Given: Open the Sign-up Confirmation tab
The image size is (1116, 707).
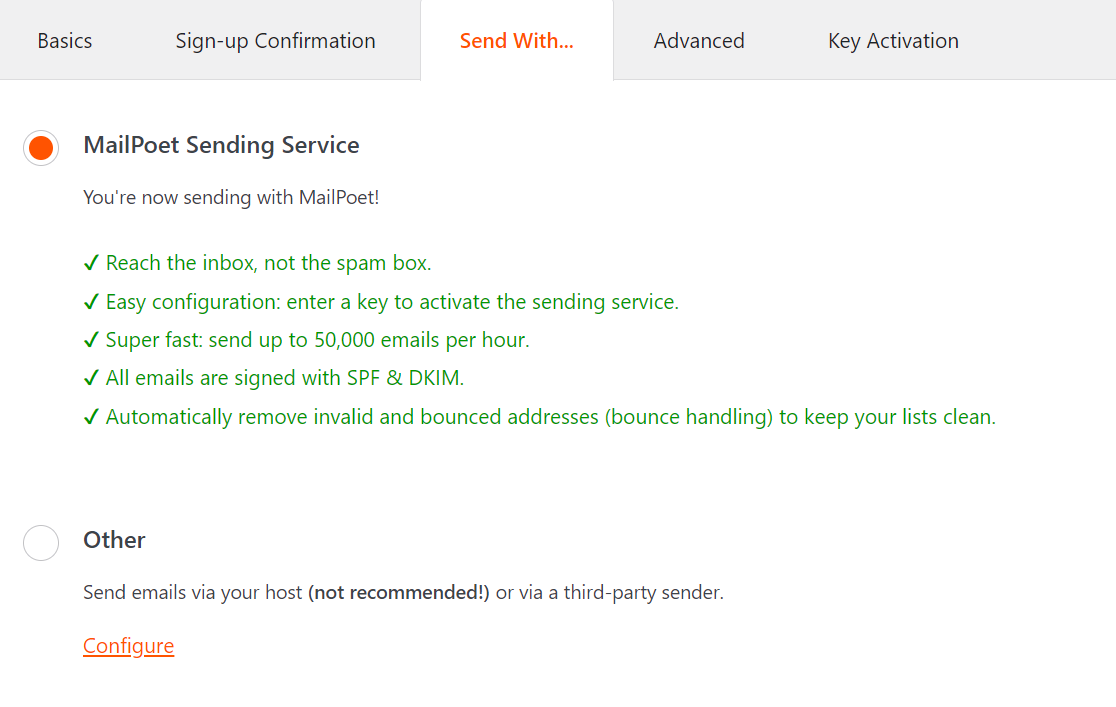Looking at the screenshot, I should [x=275, y=40].
